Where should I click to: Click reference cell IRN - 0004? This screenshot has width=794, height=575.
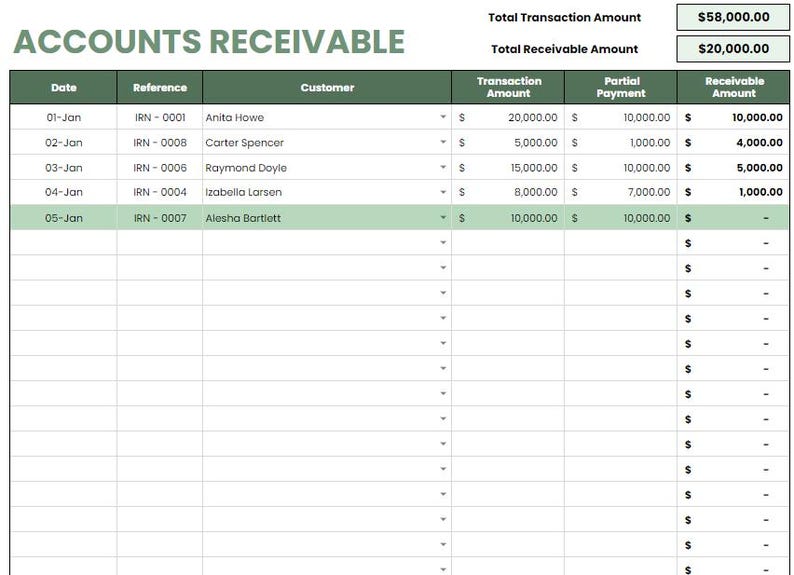(160, 192)
